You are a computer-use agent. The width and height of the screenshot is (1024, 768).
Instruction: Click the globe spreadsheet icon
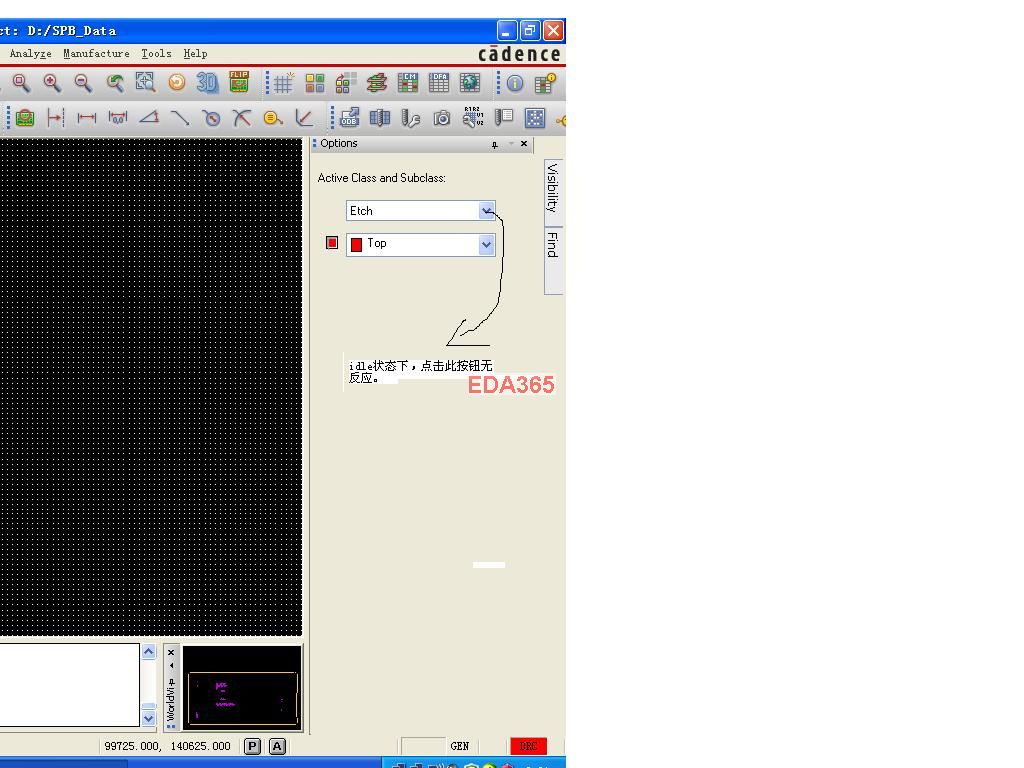click(x=470, y=83)
